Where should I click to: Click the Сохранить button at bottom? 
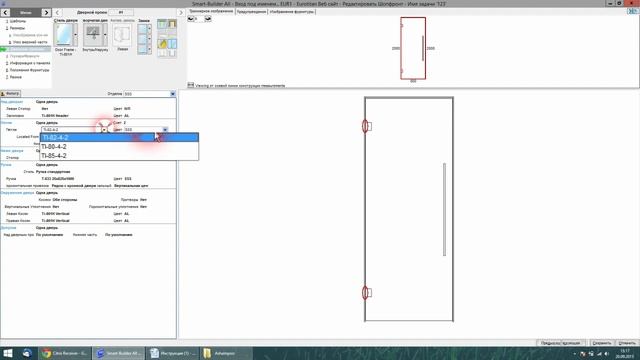click(x=602, y=343)
